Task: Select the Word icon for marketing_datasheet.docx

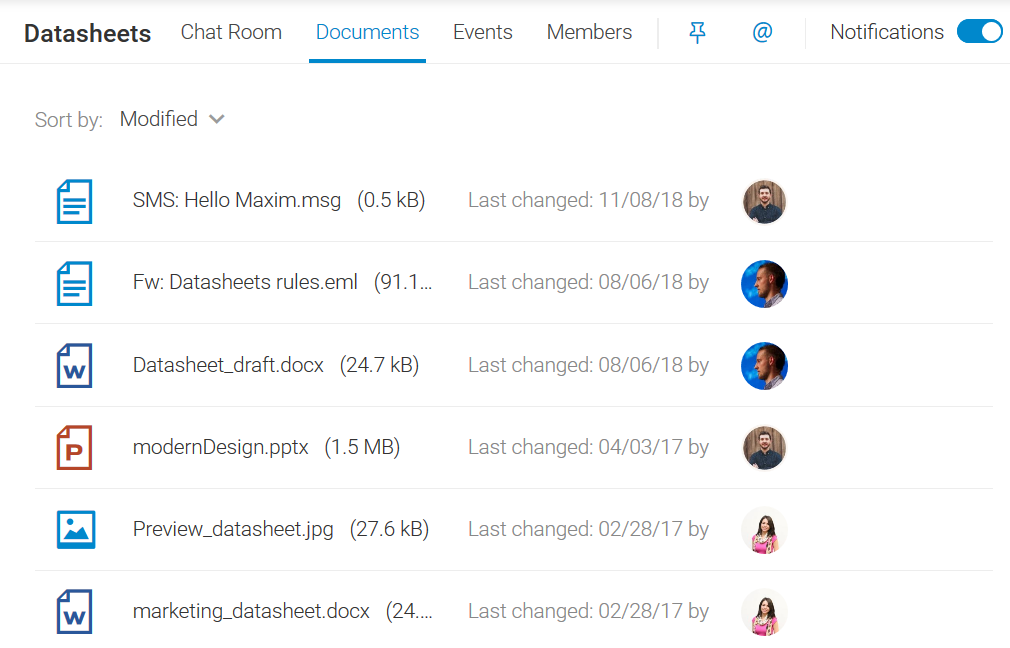Action: tap(74, 611)
